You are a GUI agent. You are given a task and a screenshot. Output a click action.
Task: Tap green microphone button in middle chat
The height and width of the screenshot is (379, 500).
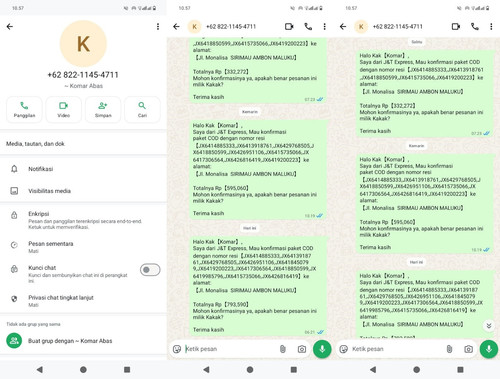tap(322, 349)
